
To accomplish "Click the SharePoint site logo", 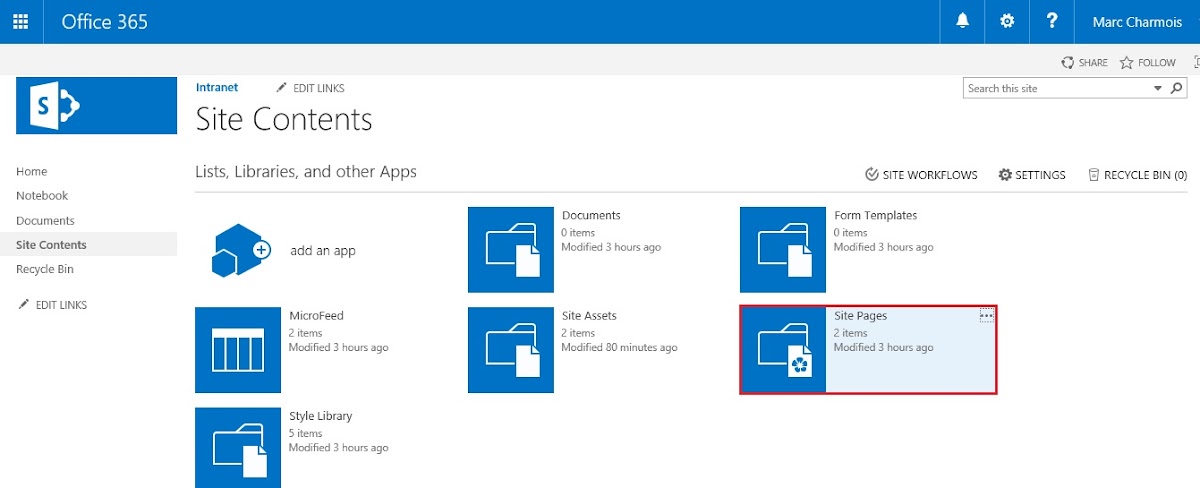I will pyautogui.click(x=96, y=105).
